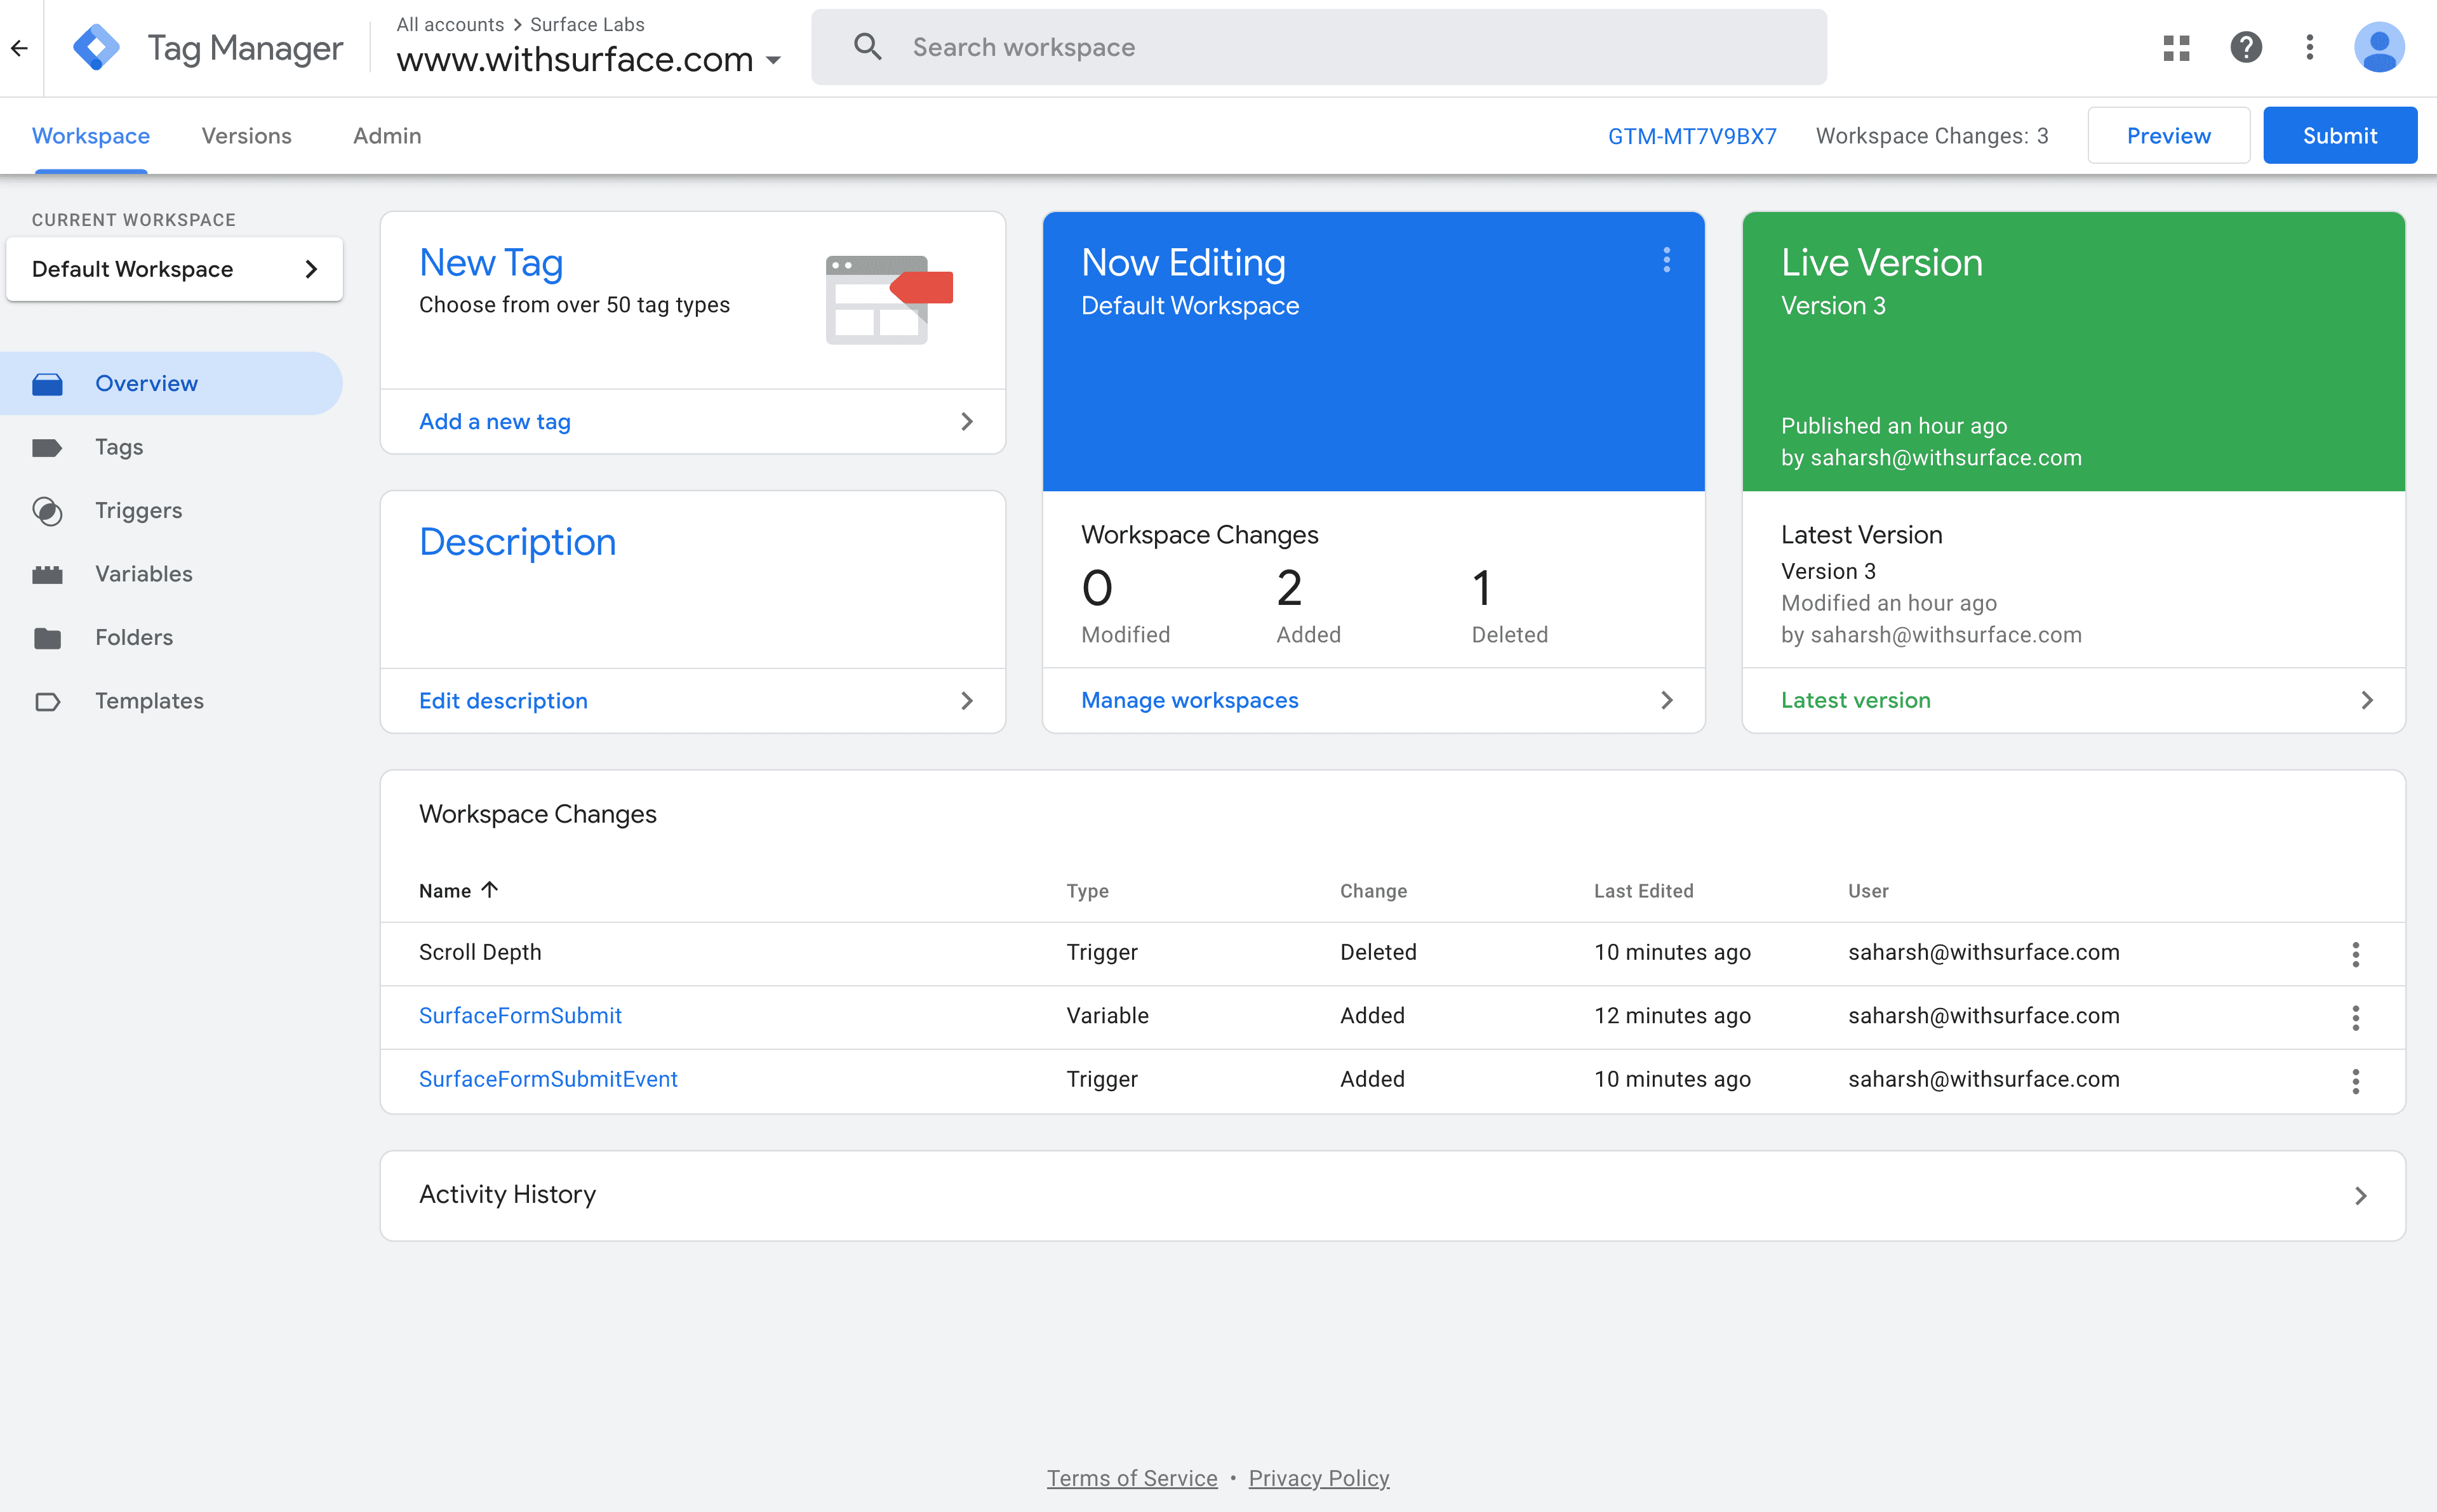Open the SurfaceFormSubmitEvent trigger link
Image resolution: width=2437 pixels, height=1512 pixels.
pyautogui.click(x=548, y=1080)
